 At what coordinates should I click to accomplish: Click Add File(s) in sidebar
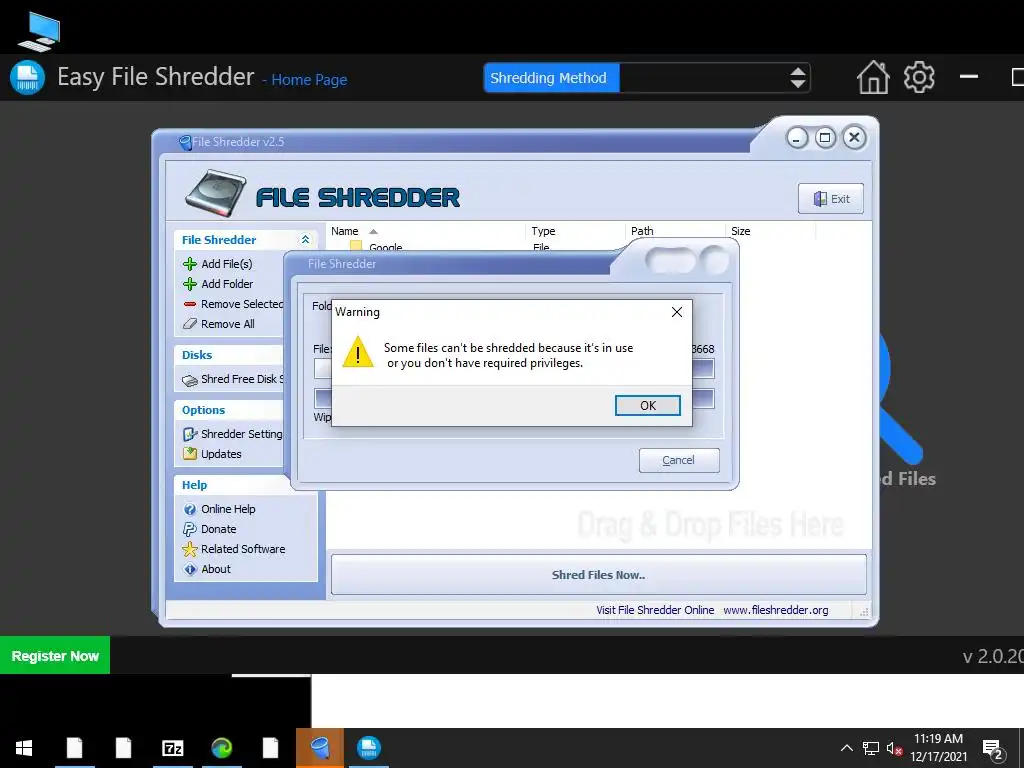[218, 264]
